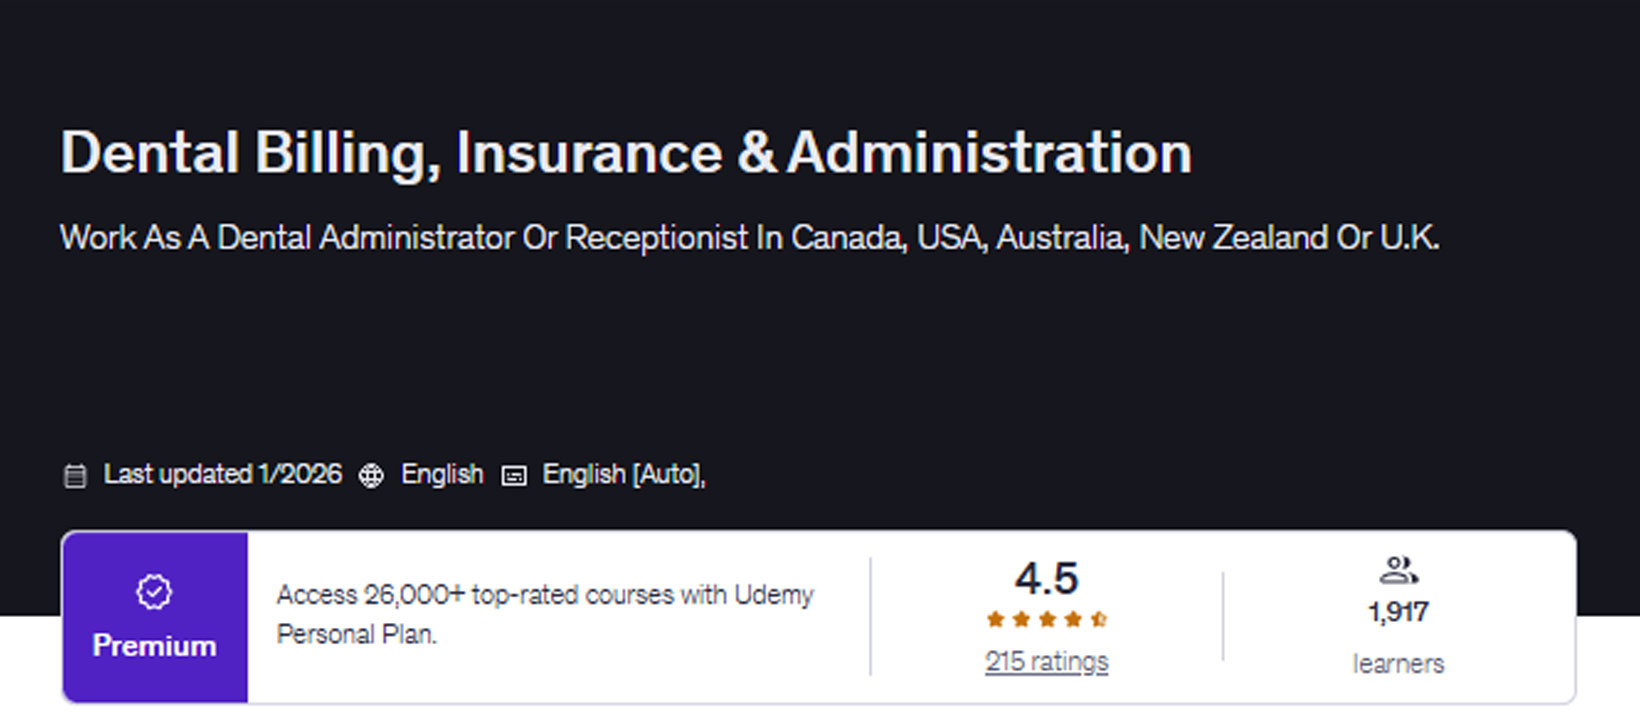Click the globe language icon
The width and height of the screenshot is (1640, 720).
pyautogui.click(x=371, y=475)
